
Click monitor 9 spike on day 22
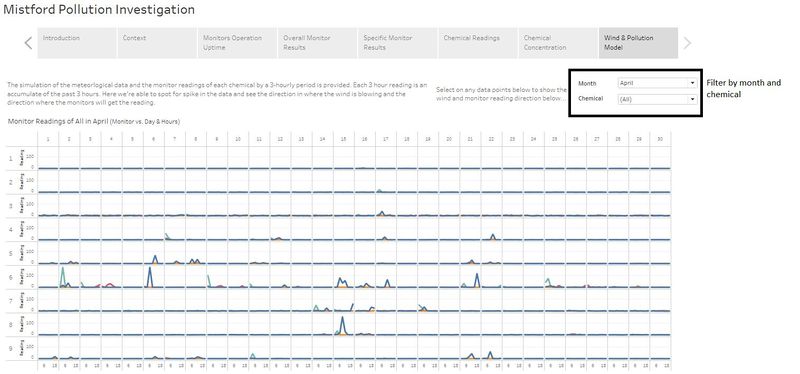coord(490,355)
